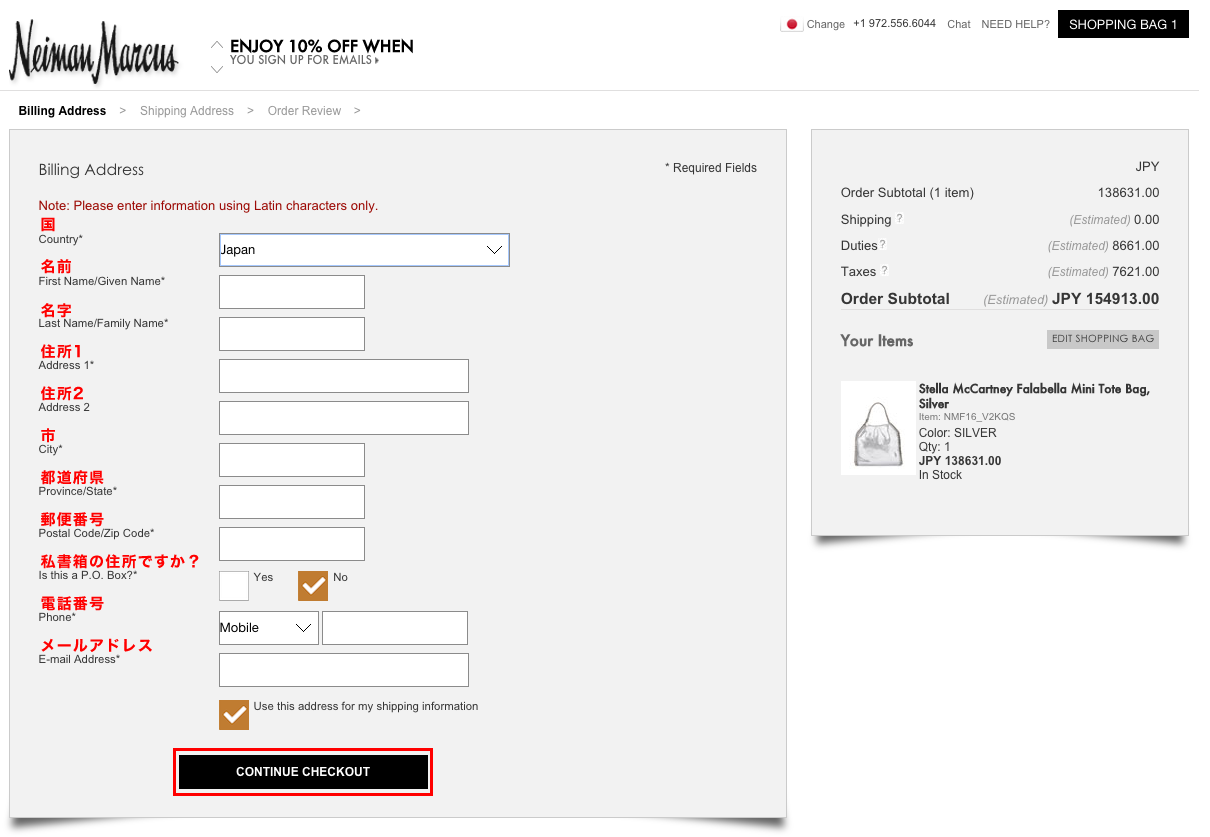Uncheck Use this address for shipping
Viewport: 1210px width, 837px height.
pyautogui.click(x=234, y=714)
